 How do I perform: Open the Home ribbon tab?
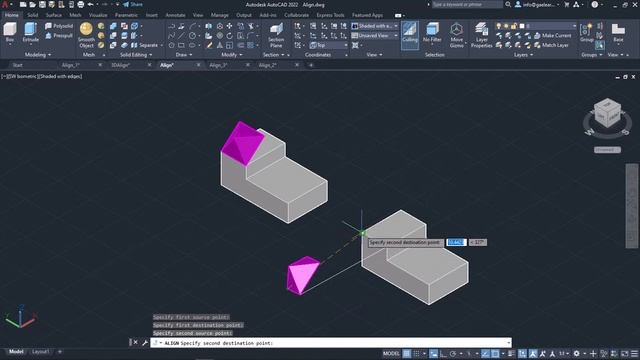click(11, 15)
